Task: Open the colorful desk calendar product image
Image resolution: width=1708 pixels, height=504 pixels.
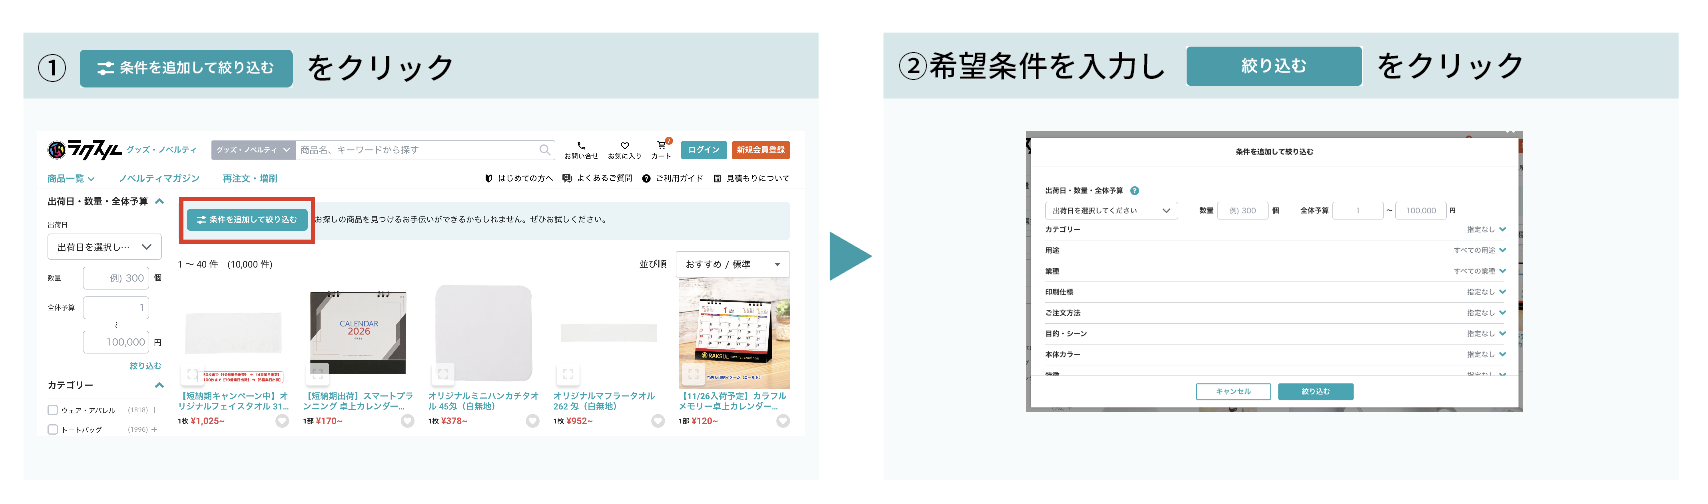Action: tap(734, 334)
